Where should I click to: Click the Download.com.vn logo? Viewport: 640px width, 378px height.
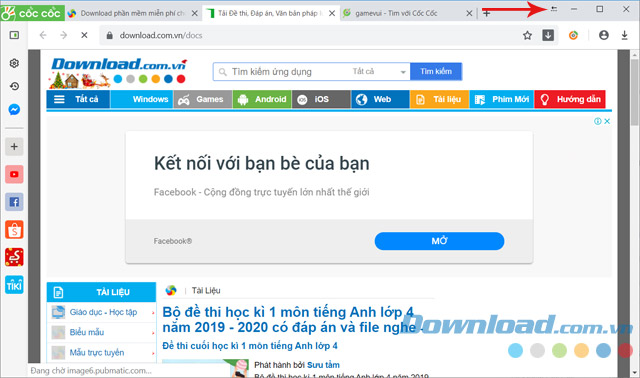(x=118, y=72)
